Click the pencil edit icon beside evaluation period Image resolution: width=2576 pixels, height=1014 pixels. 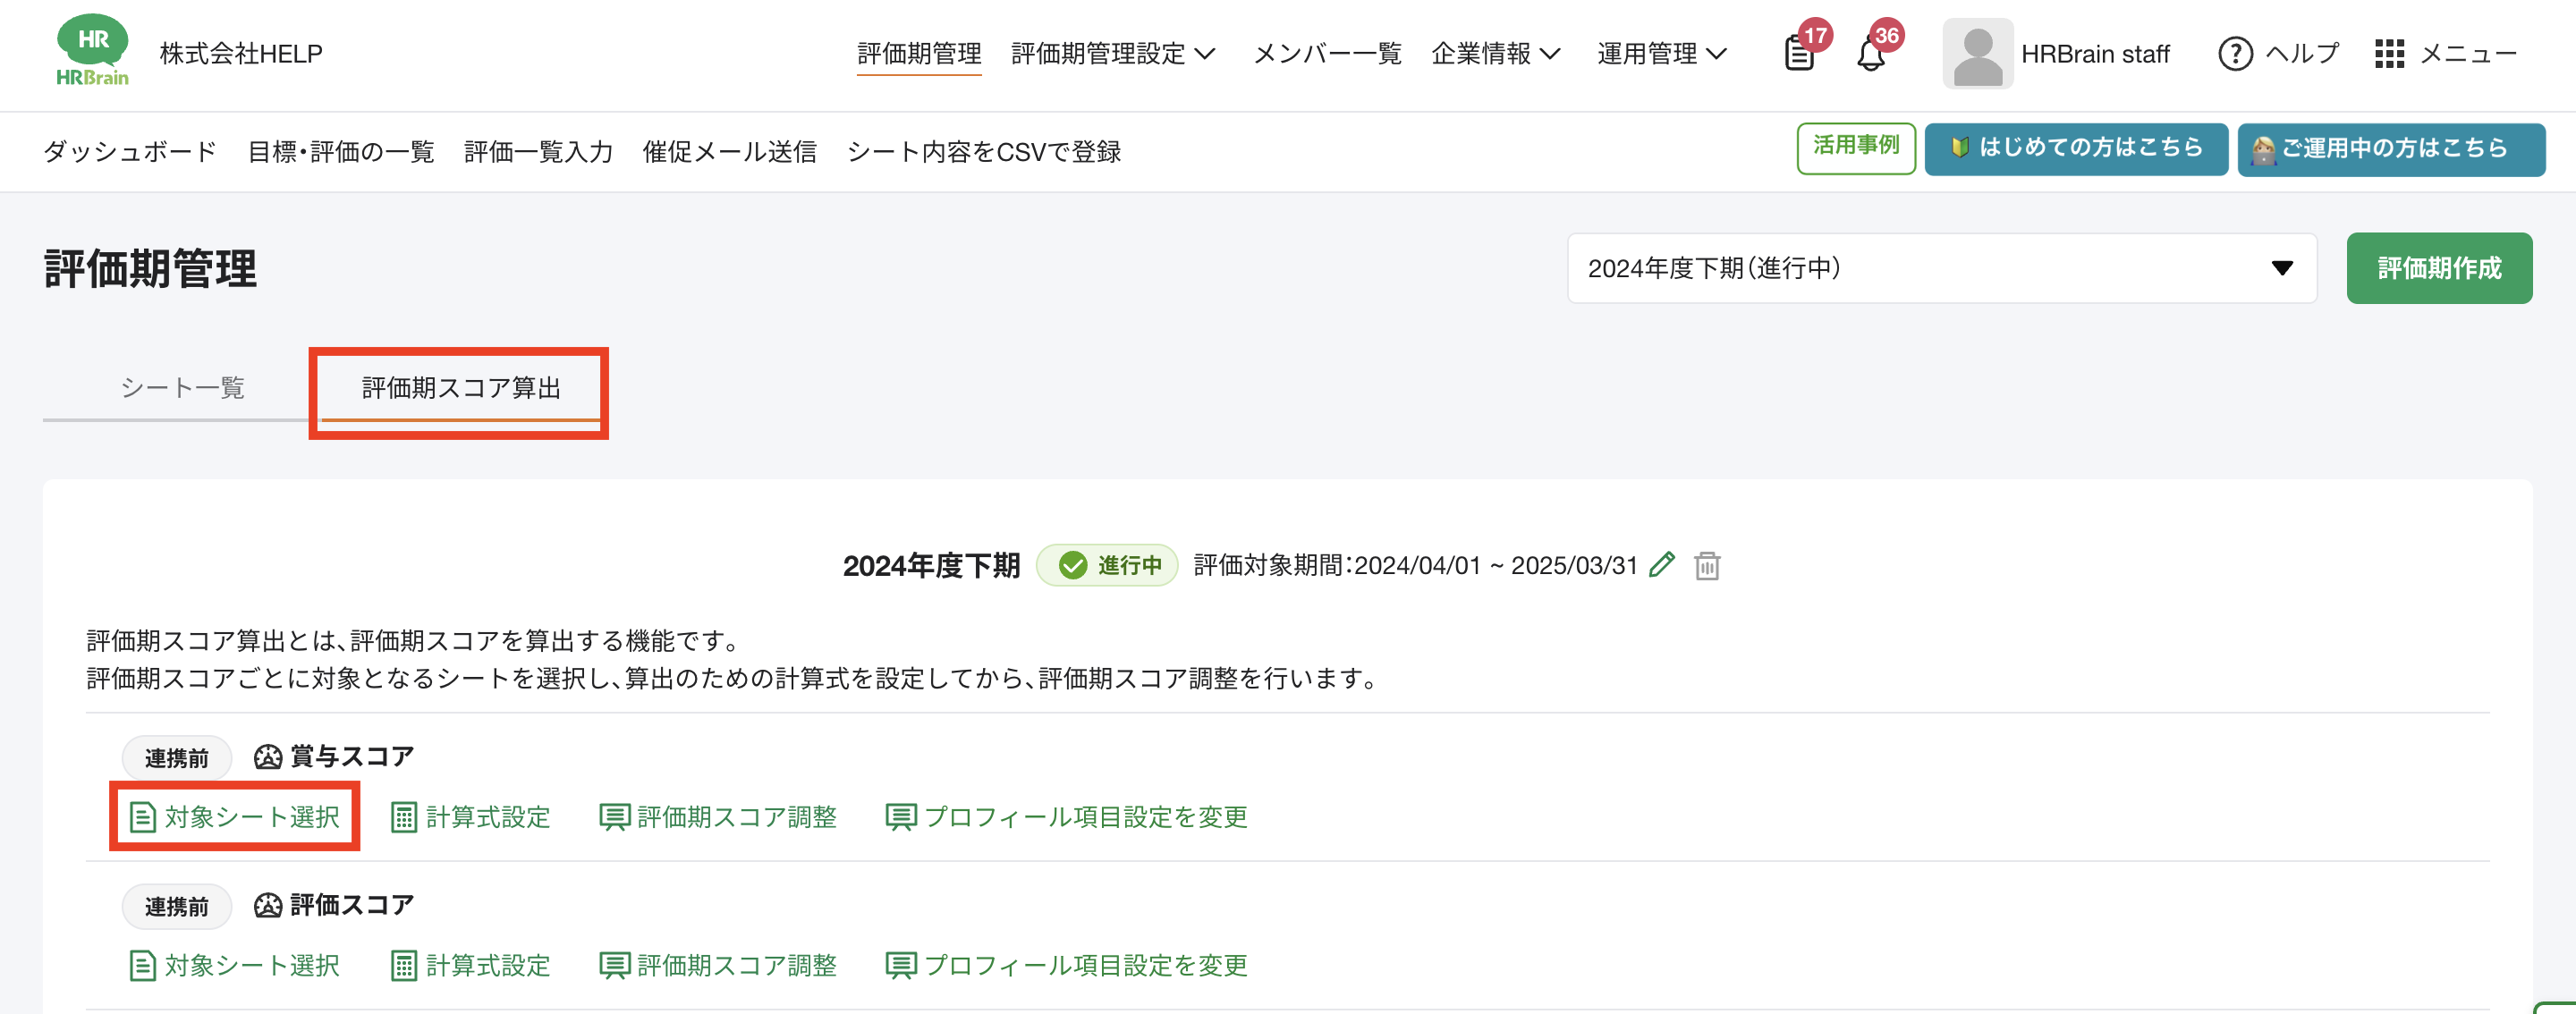(1661, 565)
